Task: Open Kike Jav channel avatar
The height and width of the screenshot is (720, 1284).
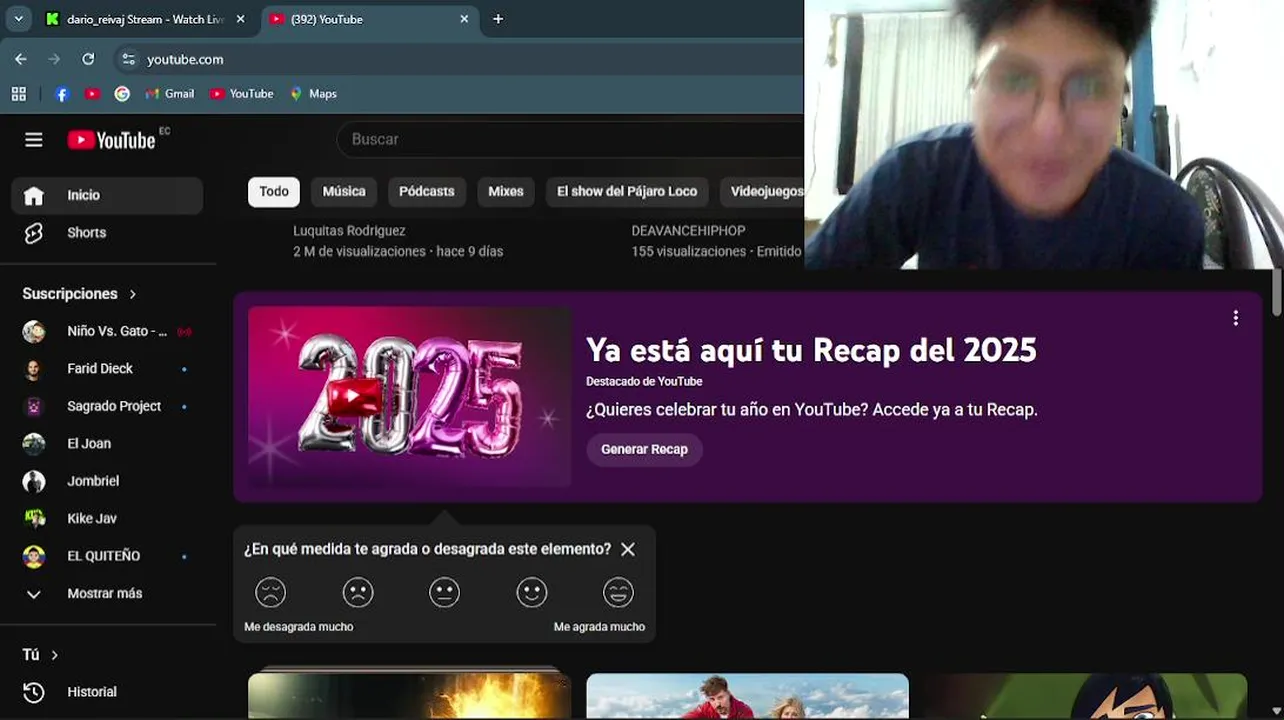Action: 34,519
